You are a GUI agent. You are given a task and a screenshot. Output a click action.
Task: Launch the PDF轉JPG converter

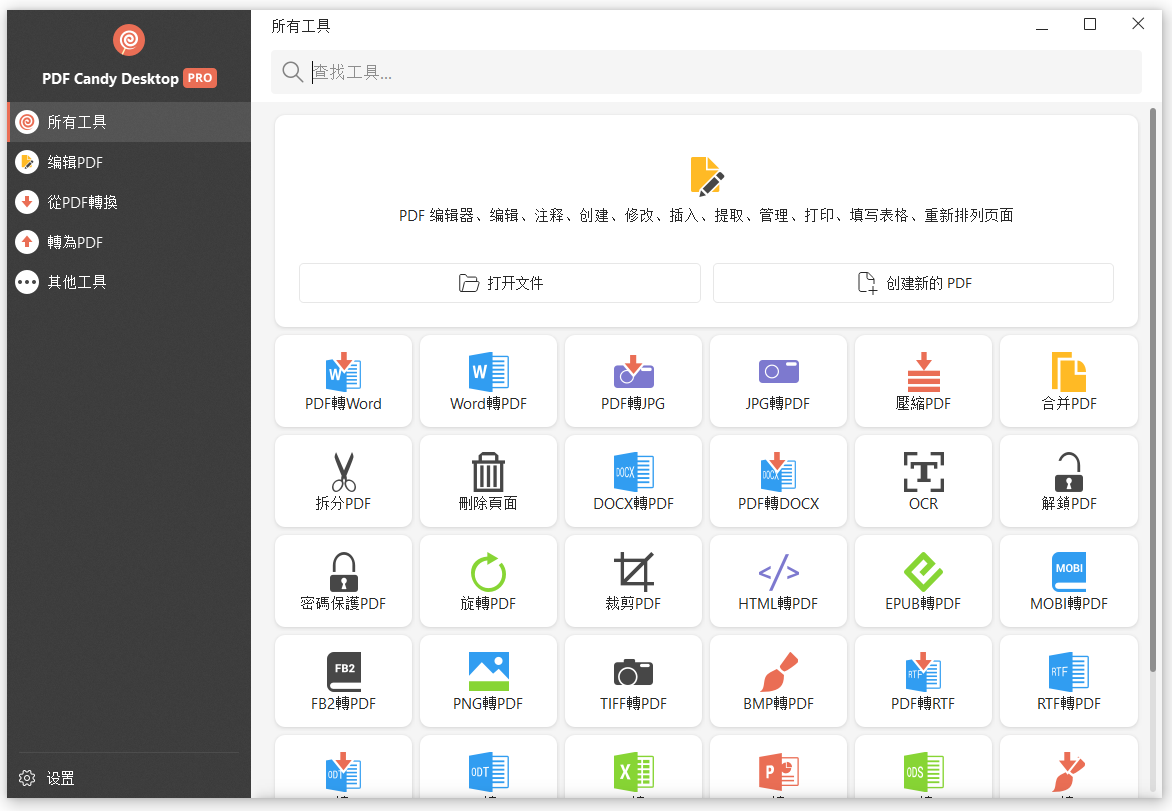click(x=633, y=381)
